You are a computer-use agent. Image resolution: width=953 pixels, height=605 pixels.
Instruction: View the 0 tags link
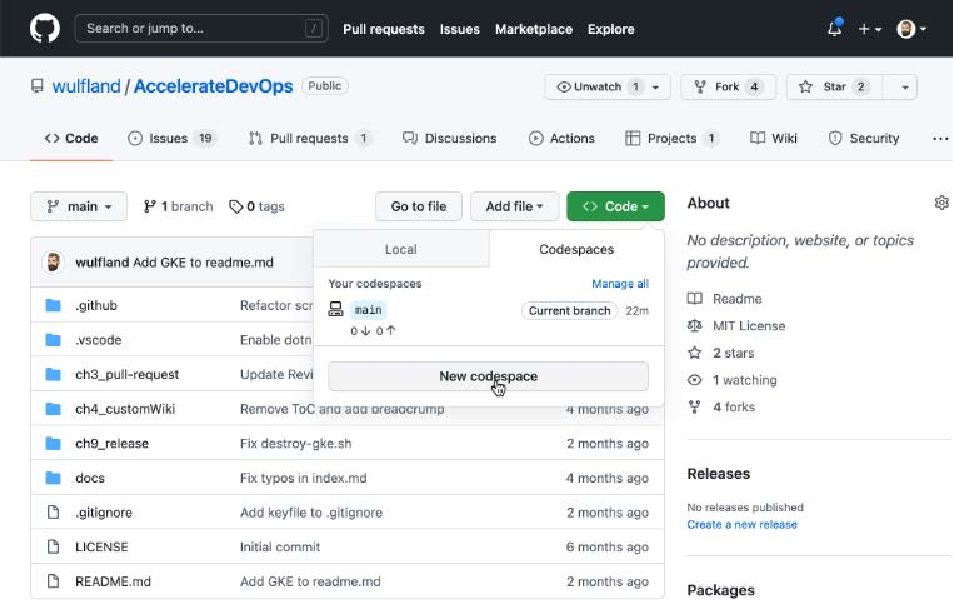256,207
